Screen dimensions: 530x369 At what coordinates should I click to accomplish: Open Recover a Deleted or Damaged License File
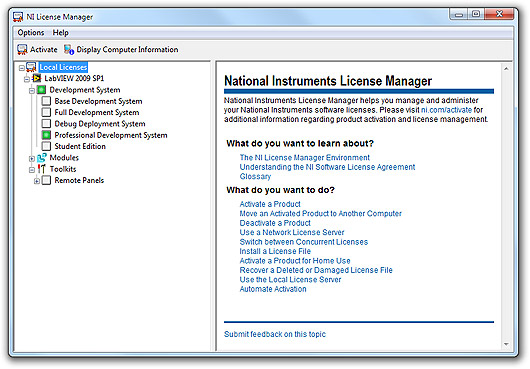[x=316, y=270]
